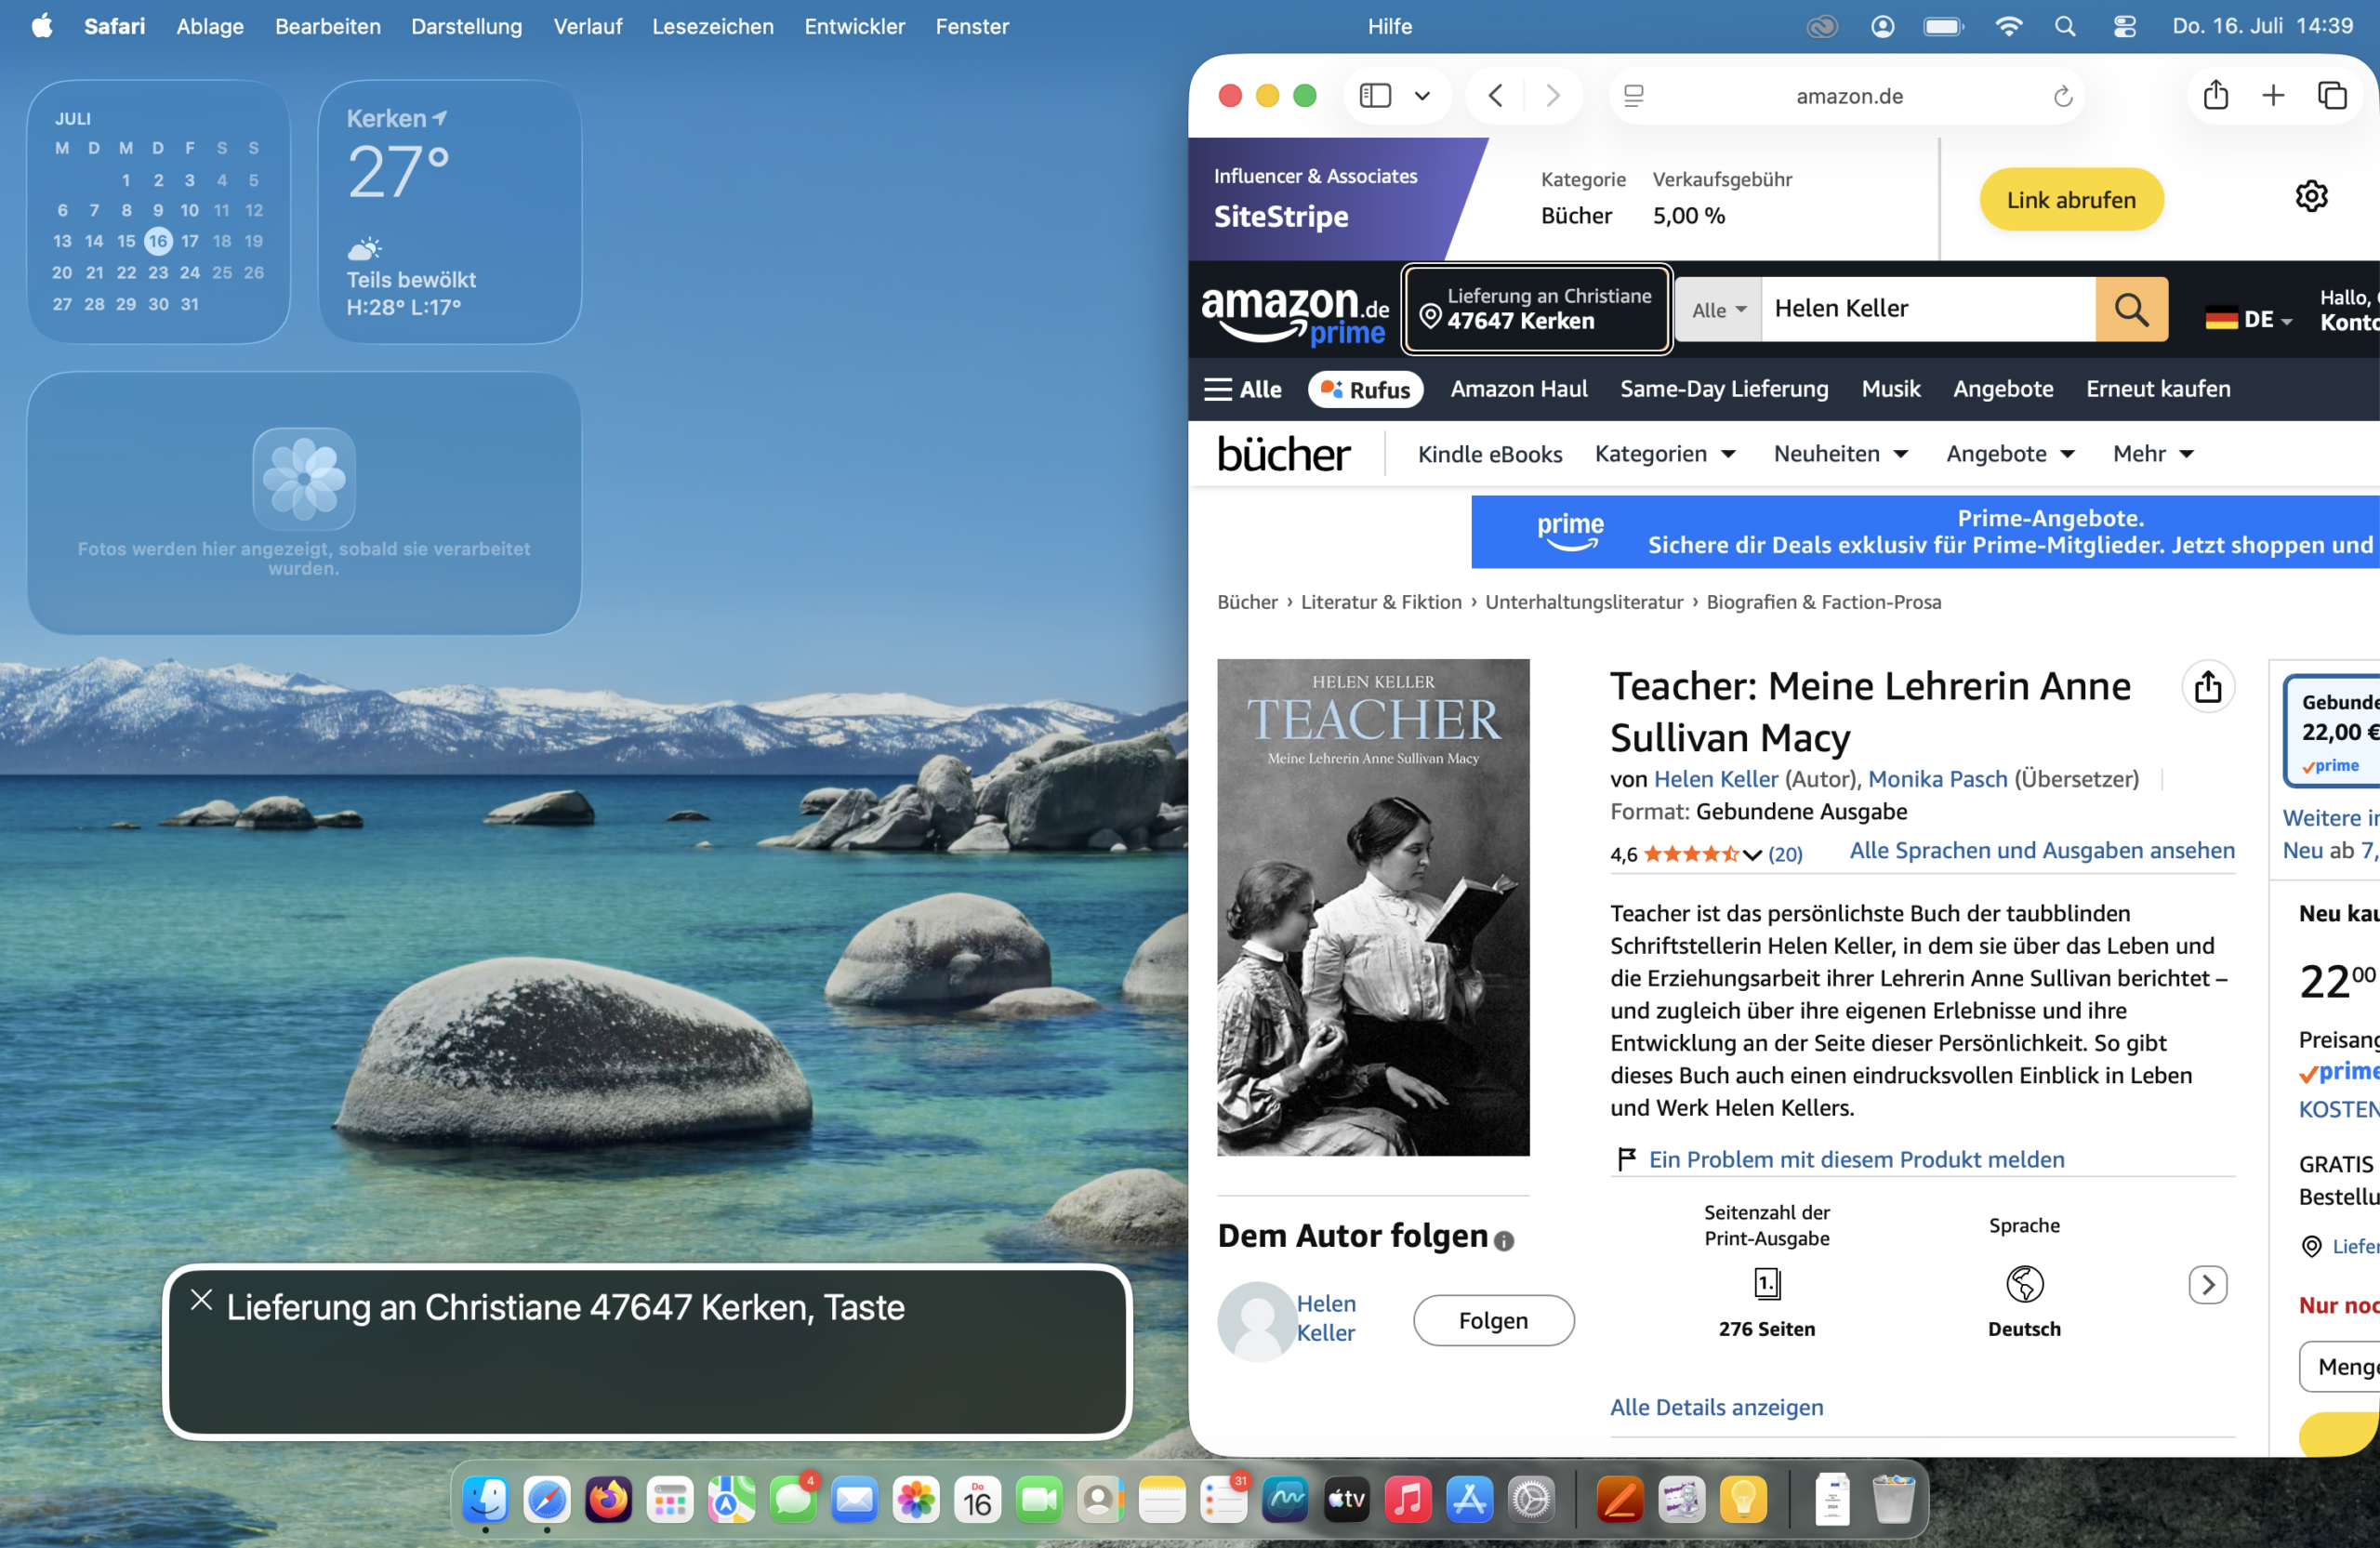Screen dimensions: 2380x1548
Task: Follow author with the Folgen button
Action: coord(1493,1321)
